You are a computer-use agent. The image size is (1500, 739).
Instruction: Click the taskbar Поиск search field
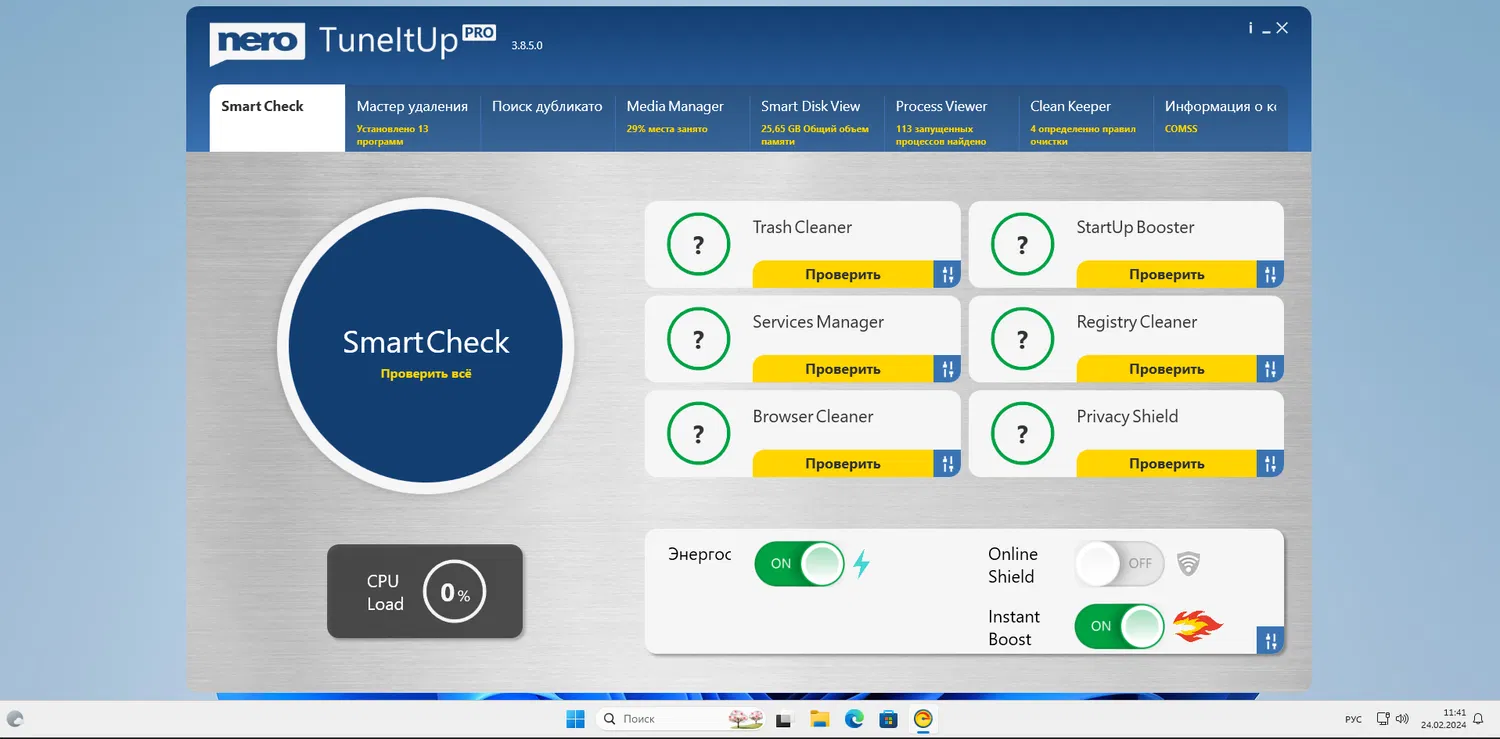click(682, 719)
